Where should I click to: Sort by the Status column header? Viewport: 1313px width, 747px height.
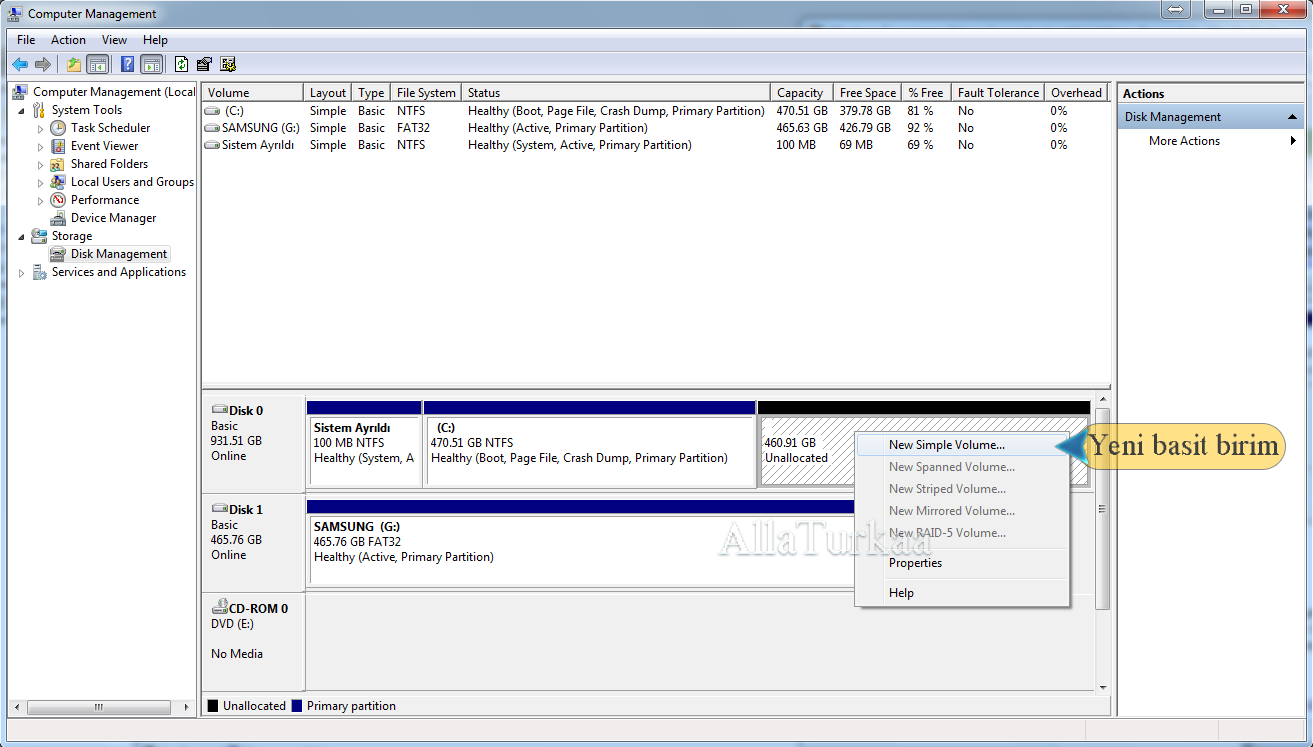616,93
